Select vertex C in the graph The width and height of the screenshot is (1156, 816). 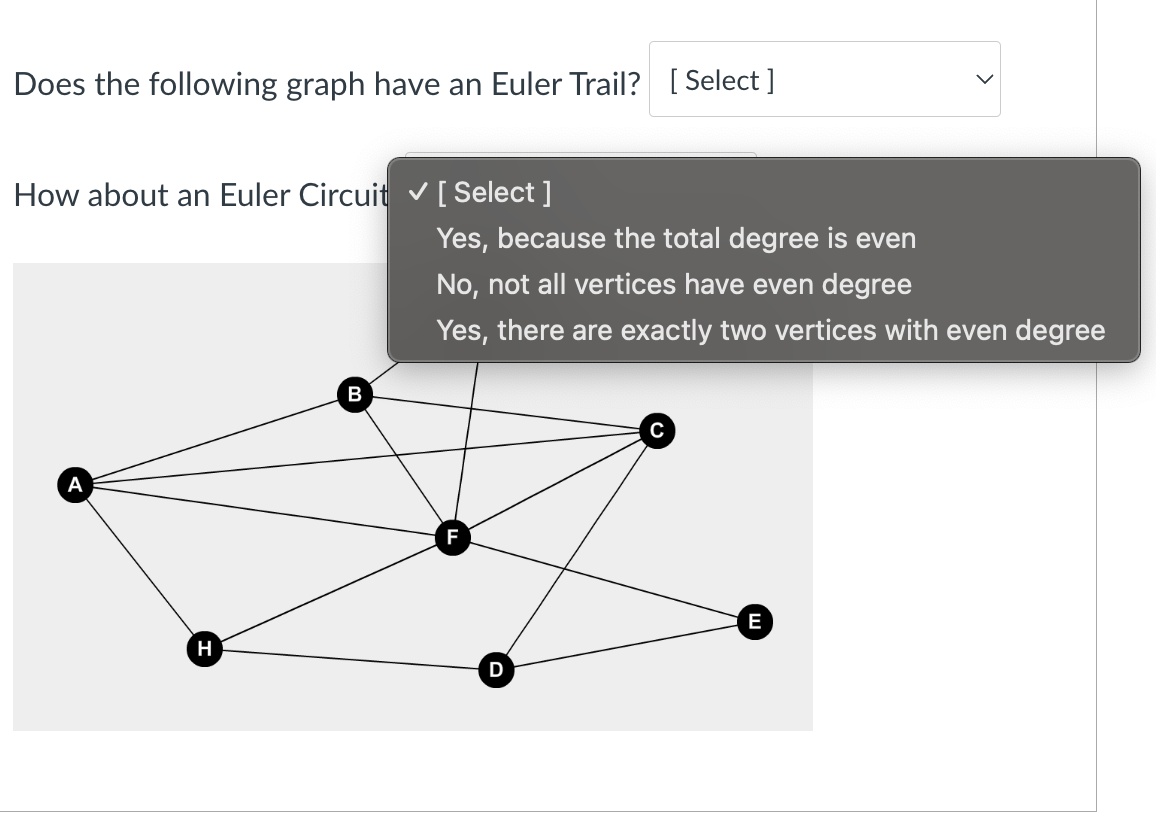[x=657, y=430]
